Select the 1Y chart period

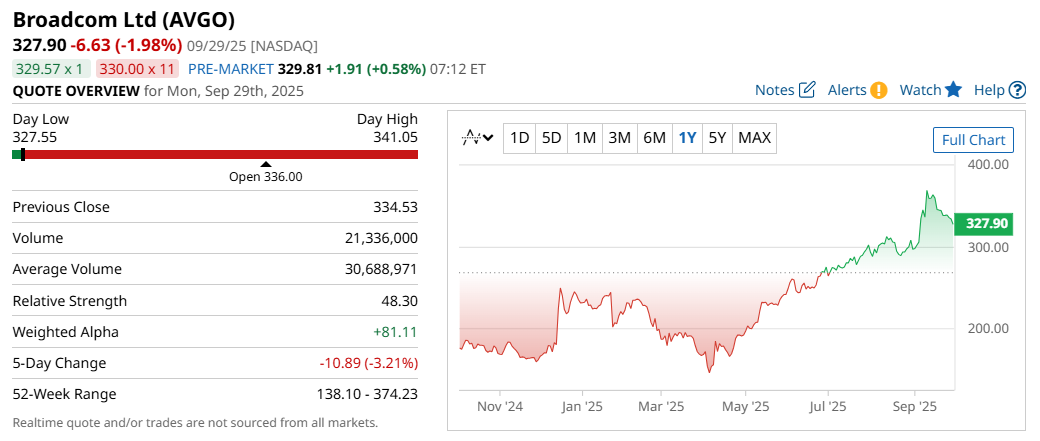click(x=687, y=138)
